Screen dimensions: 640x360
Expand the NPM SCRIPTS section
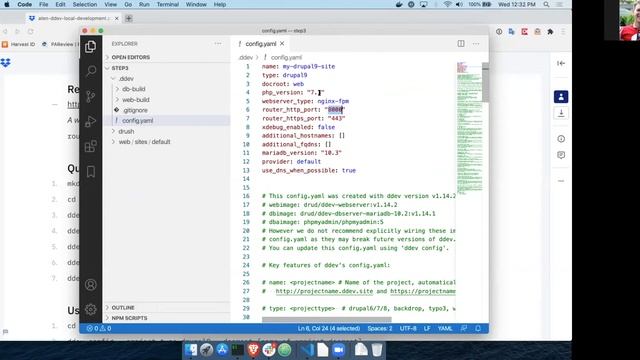(x=168, y=318)
